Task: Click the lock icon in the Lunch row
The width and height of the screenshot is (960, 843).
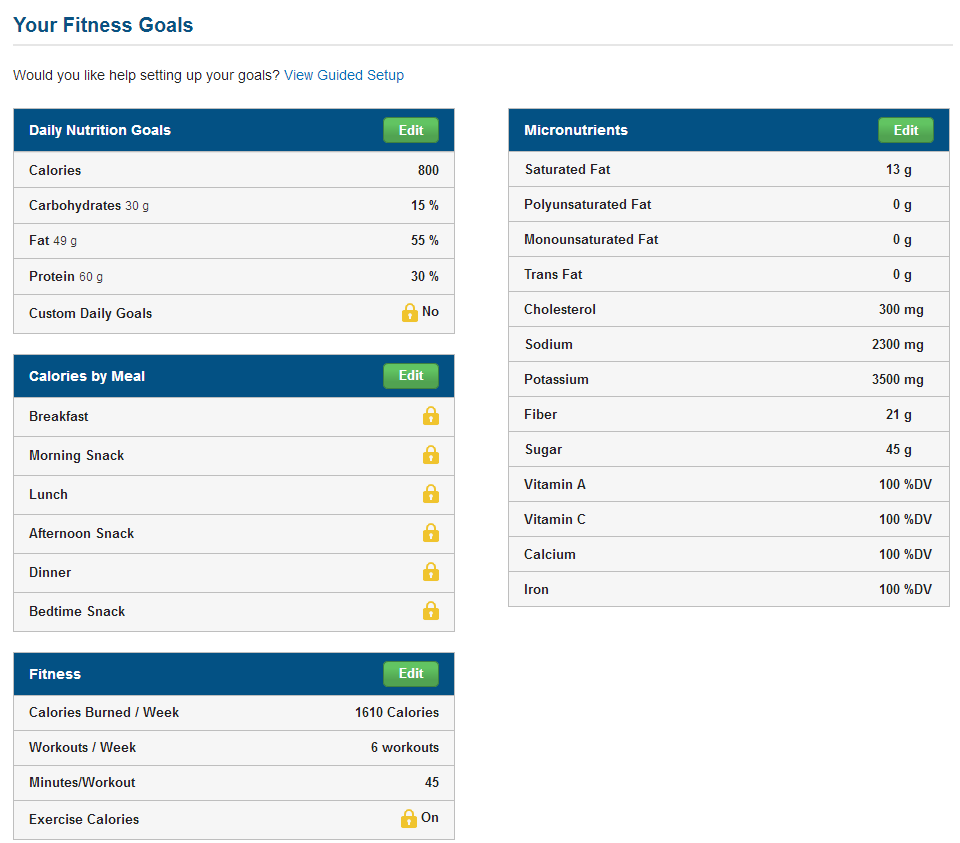Action: (x=430, y=494)
